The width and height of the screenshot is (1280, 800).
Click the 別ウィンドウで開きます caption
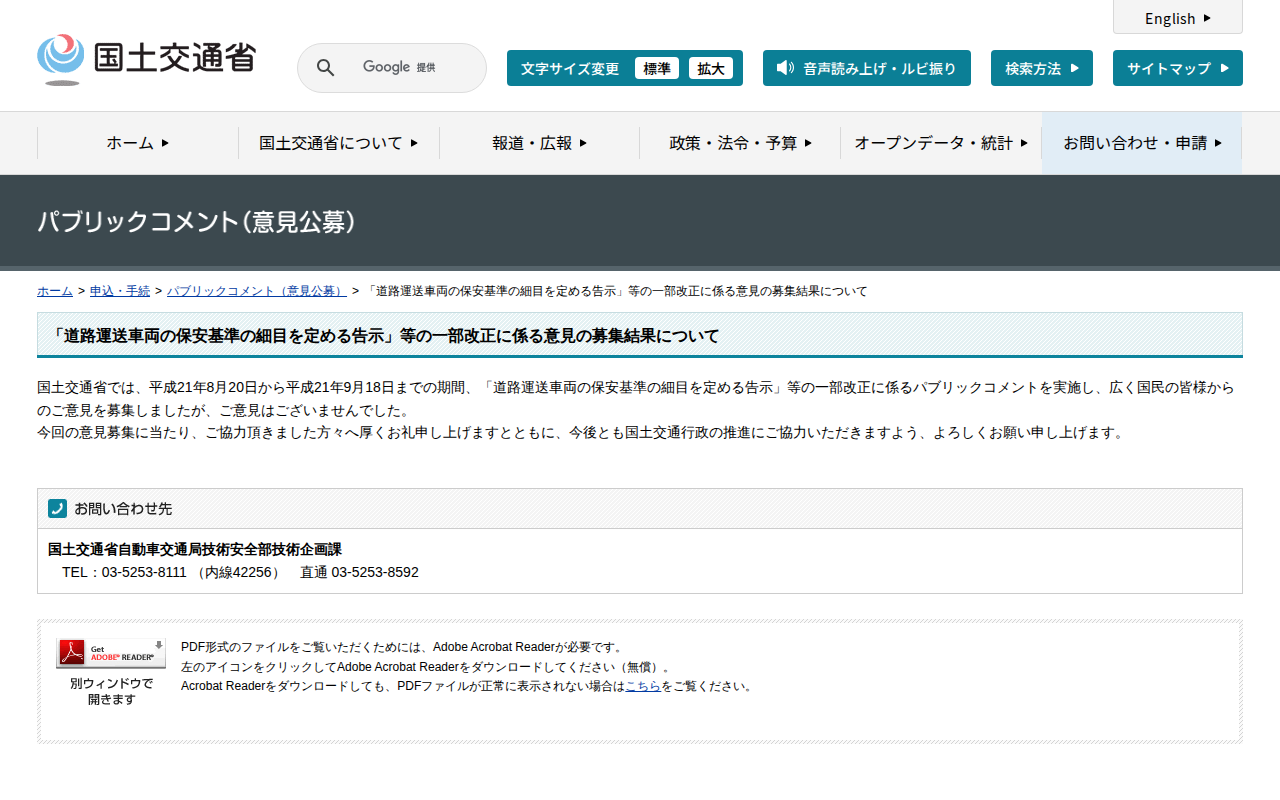point(111,692)
